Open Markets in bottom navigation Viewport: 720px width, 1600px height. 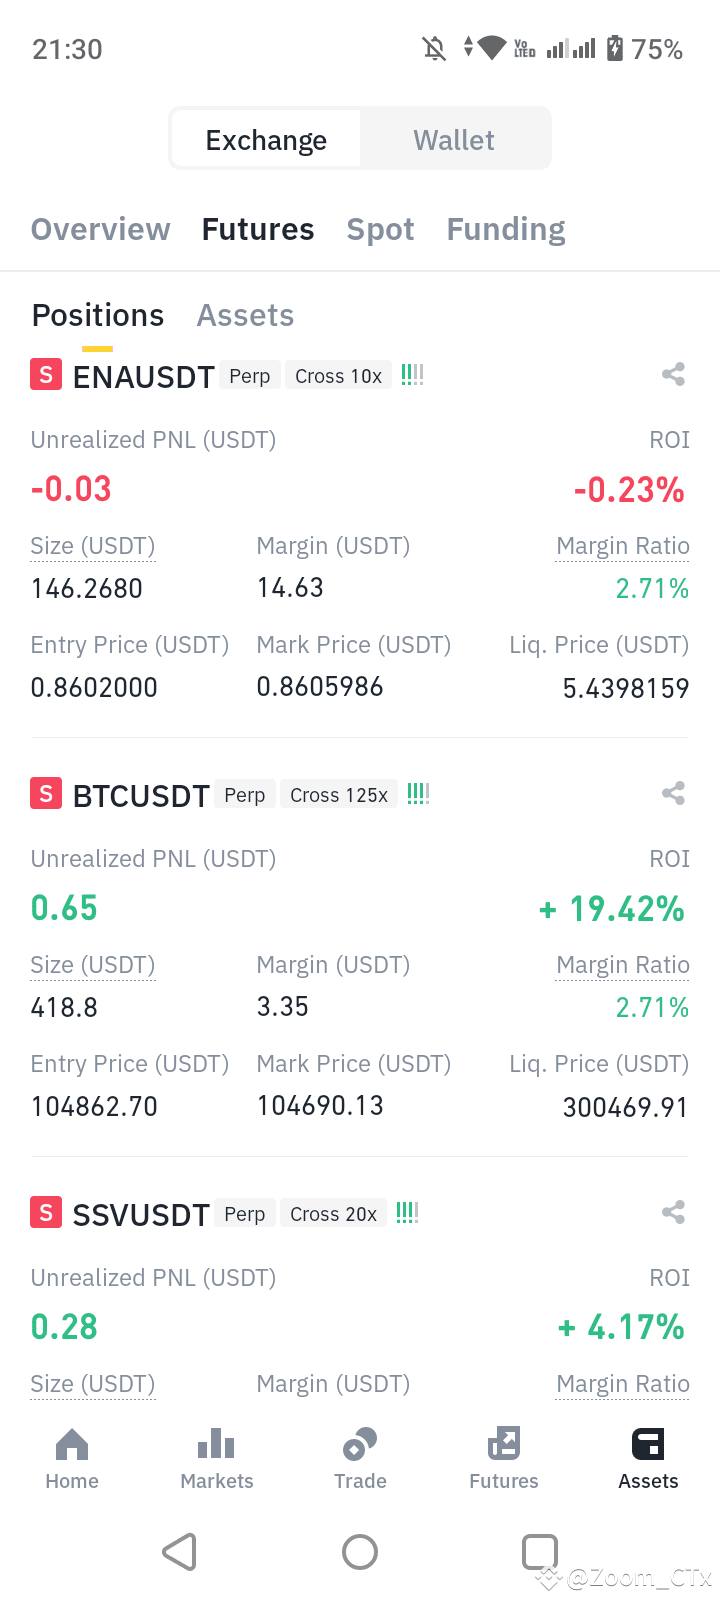coord(217,1459)
